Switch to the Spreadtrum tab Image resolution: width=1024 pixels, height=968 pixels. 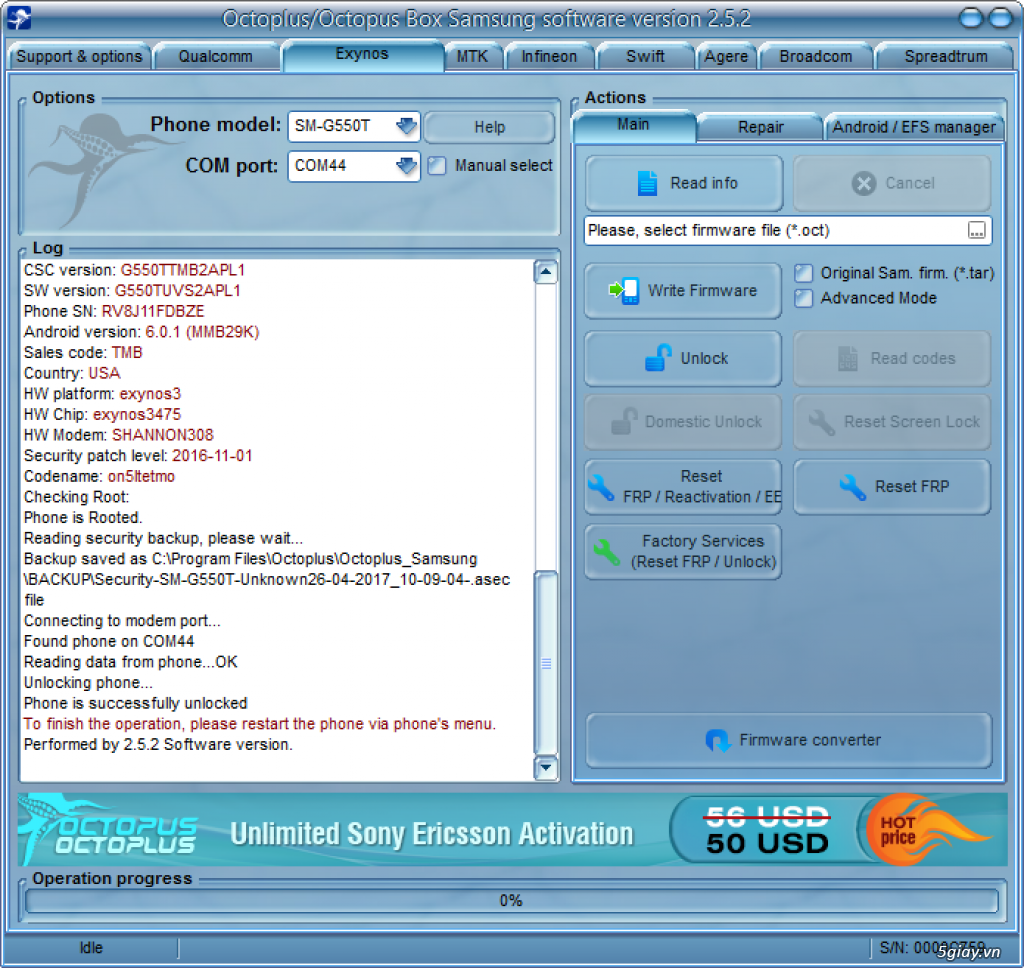pos(946,57)
